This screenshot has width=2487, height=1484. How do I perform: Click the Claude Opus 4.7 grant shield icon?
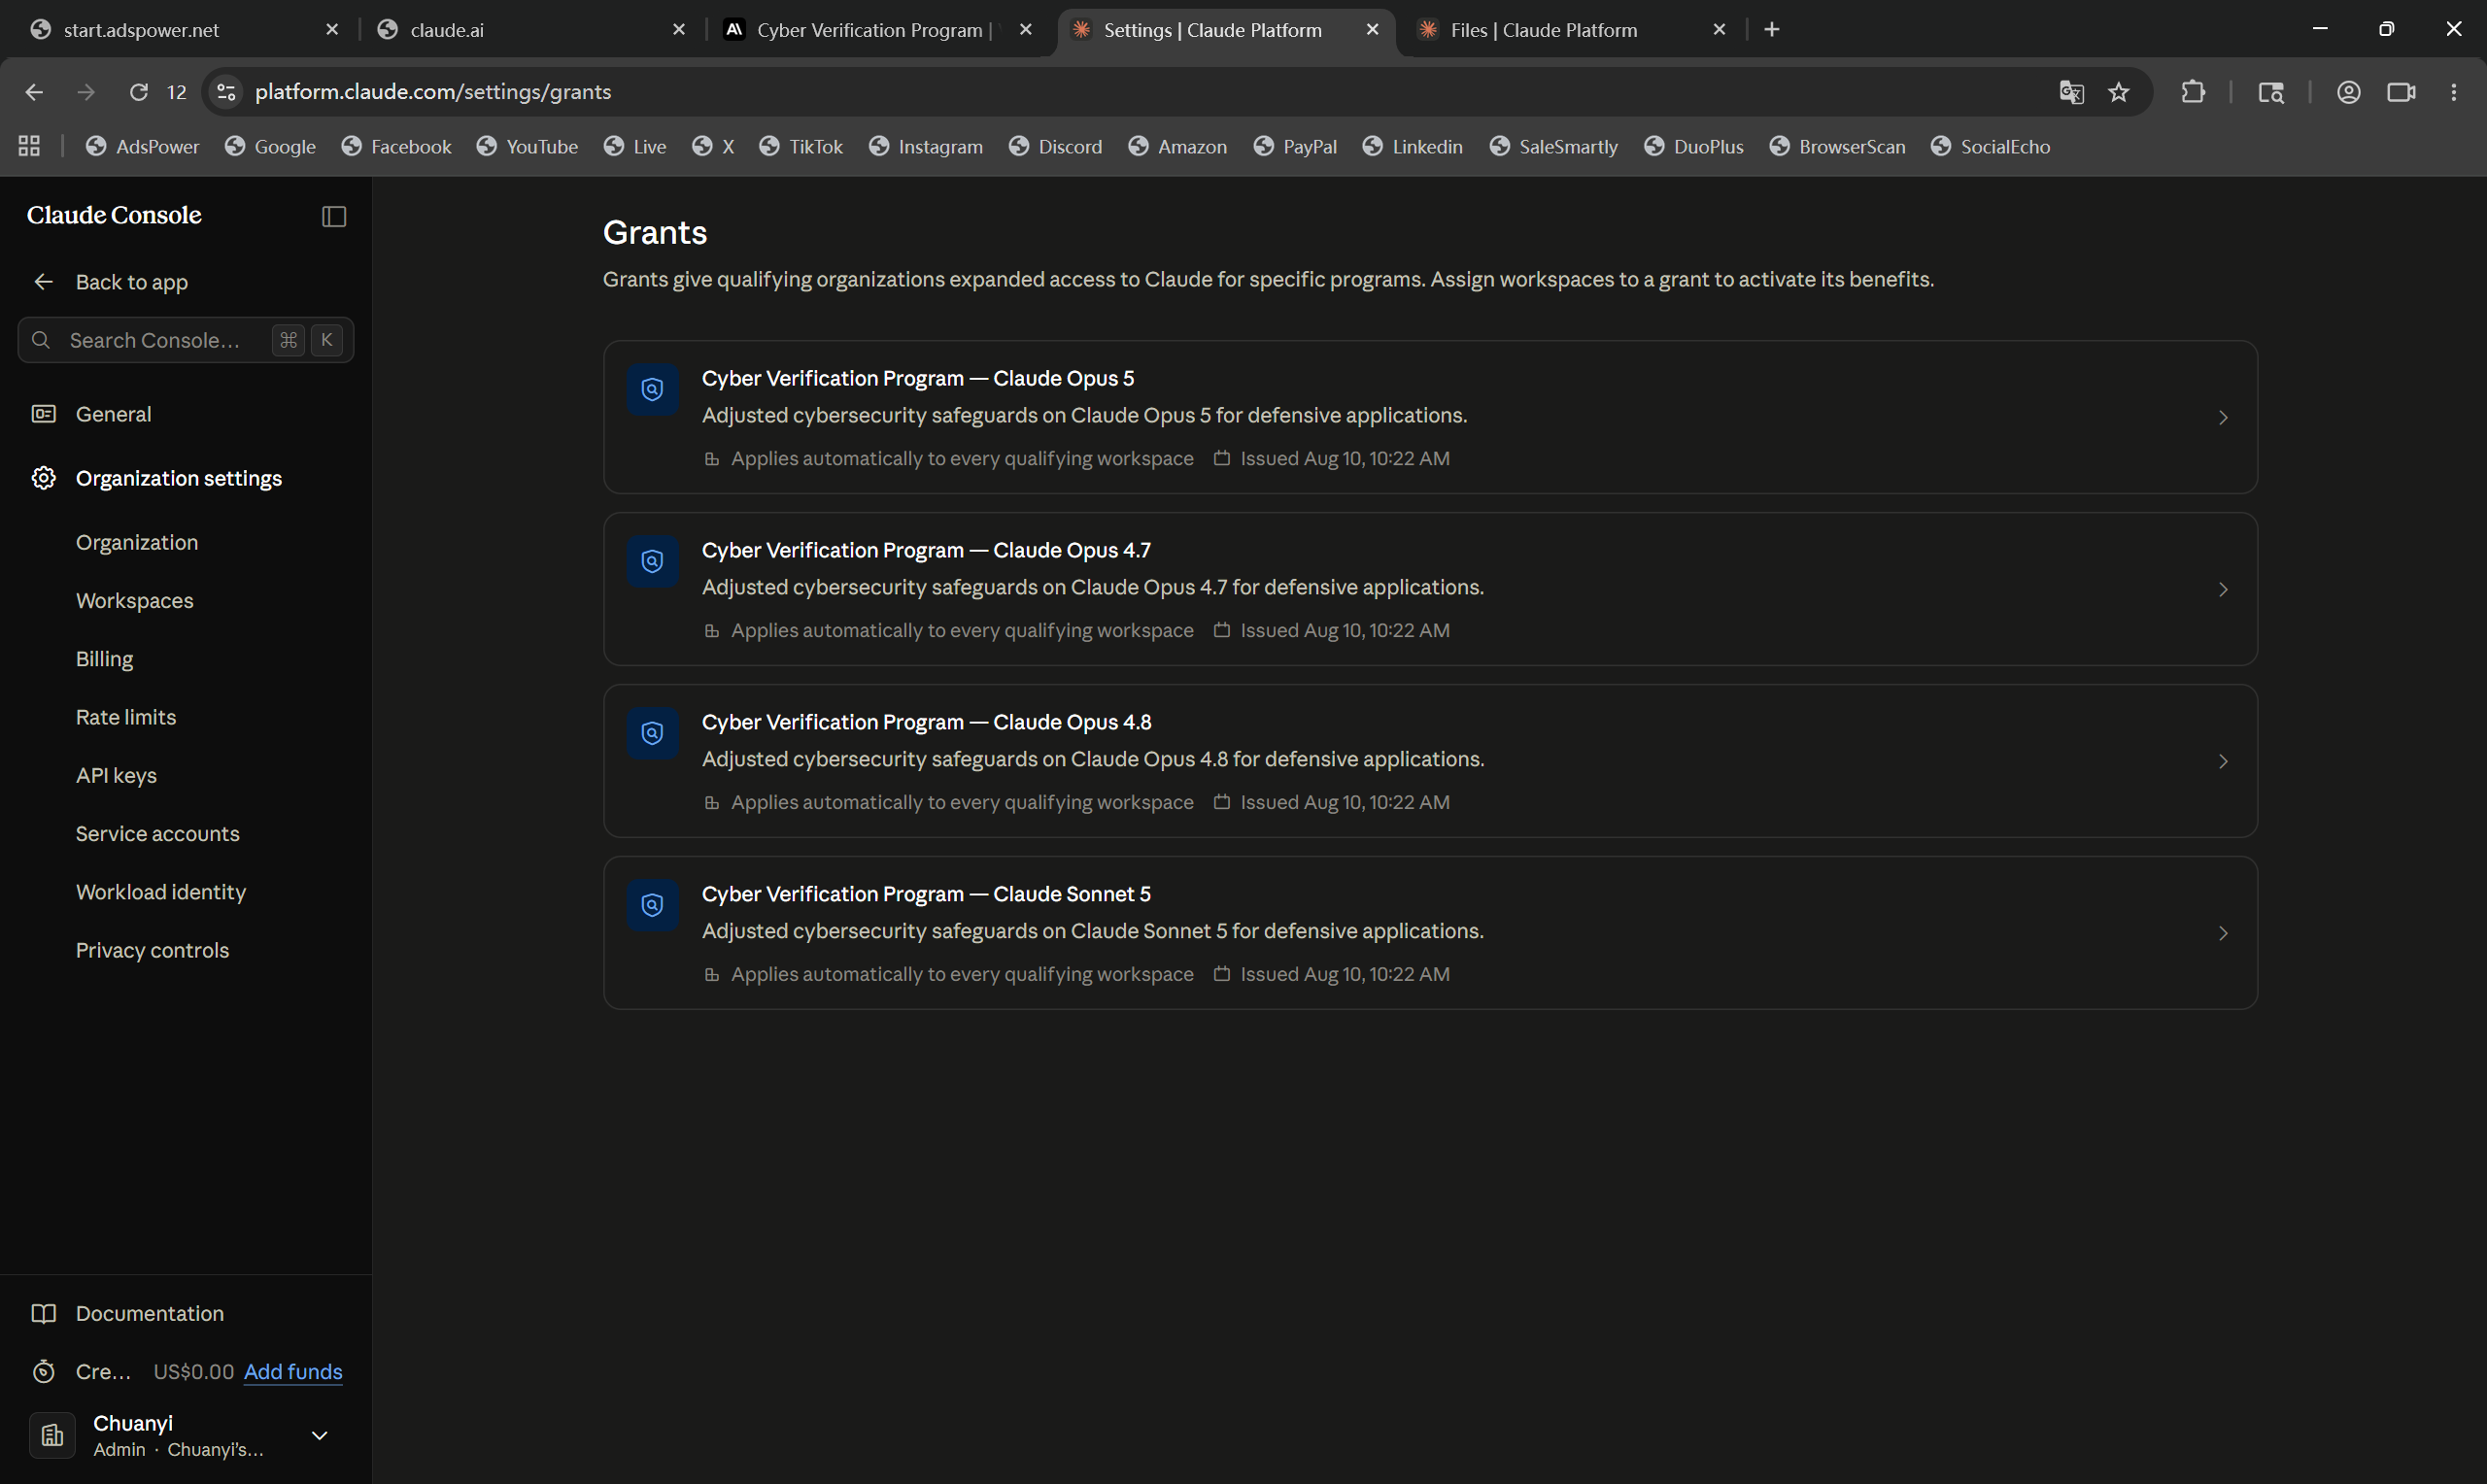pyautogui.click(x=652, y=561)
